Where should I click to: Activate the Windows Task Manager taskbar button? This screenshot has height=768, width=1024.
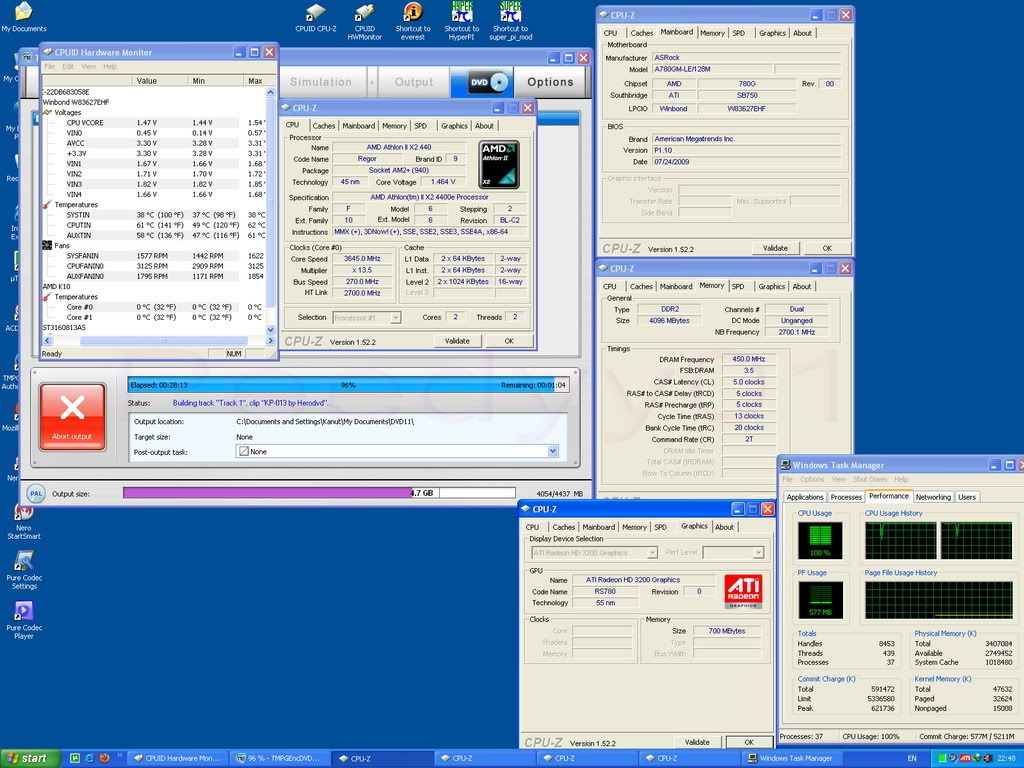click(x=790, y=758)
